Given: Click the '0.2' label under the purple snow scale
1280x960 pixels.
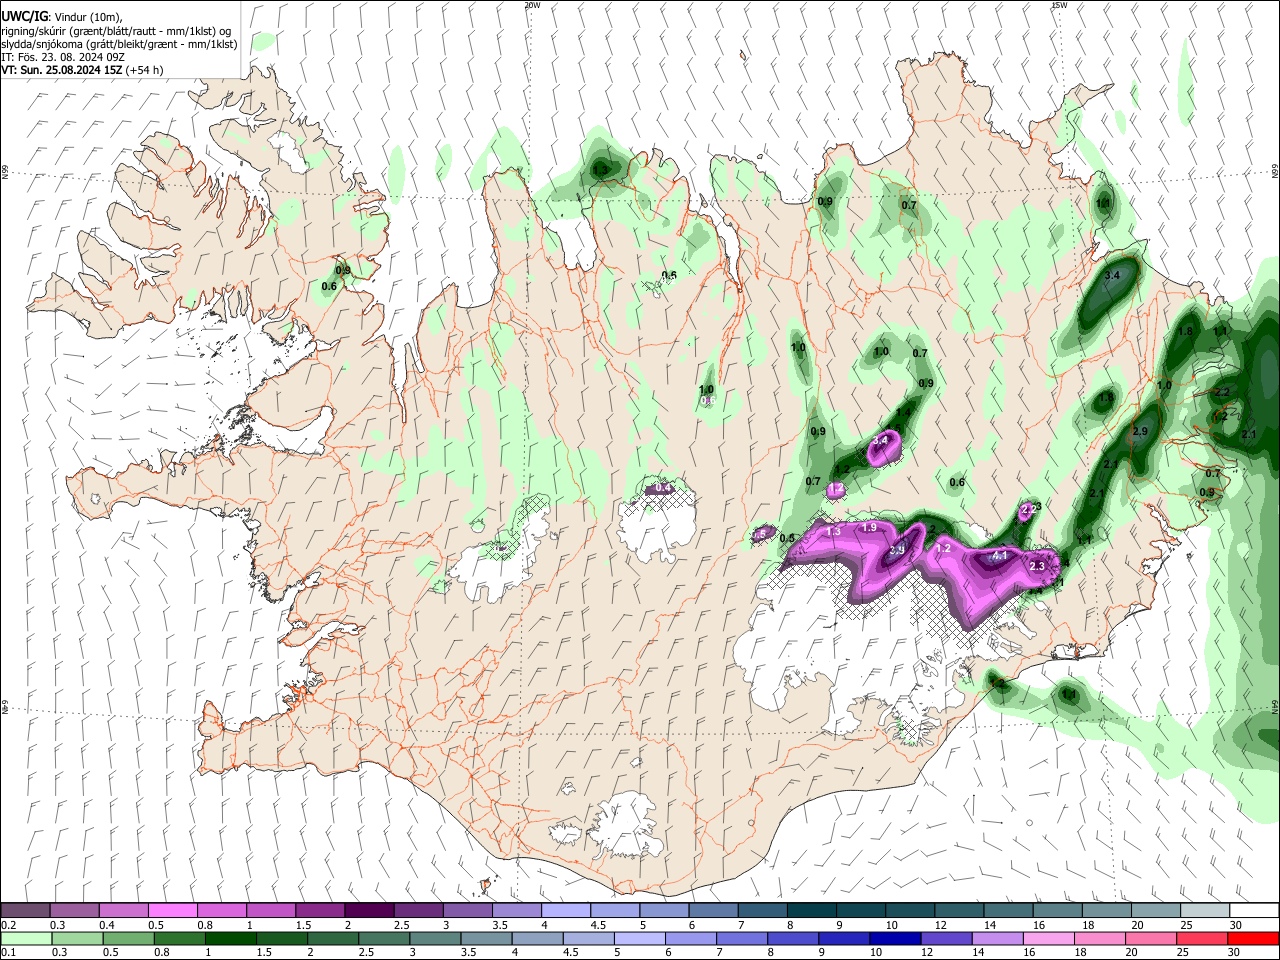Looking at the screenshot, I should coord(9,925).
